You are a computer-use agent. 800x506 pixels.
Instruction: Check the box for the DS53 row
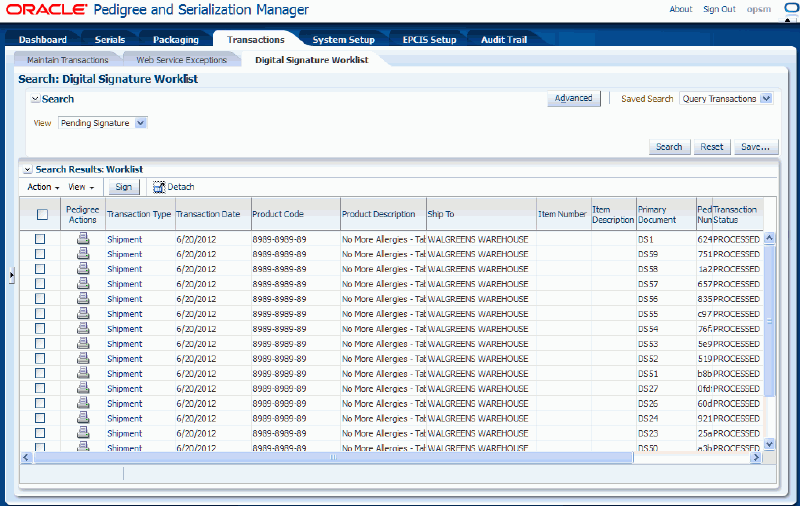(x=40, y=343)
